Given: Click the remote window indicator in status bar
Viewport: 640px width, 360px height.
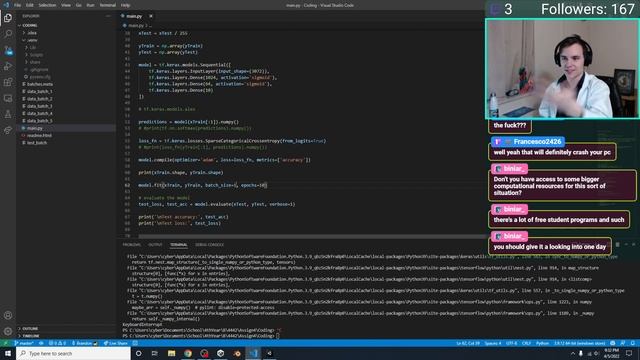Looking at the screenshot, I should tap(6, 343).
